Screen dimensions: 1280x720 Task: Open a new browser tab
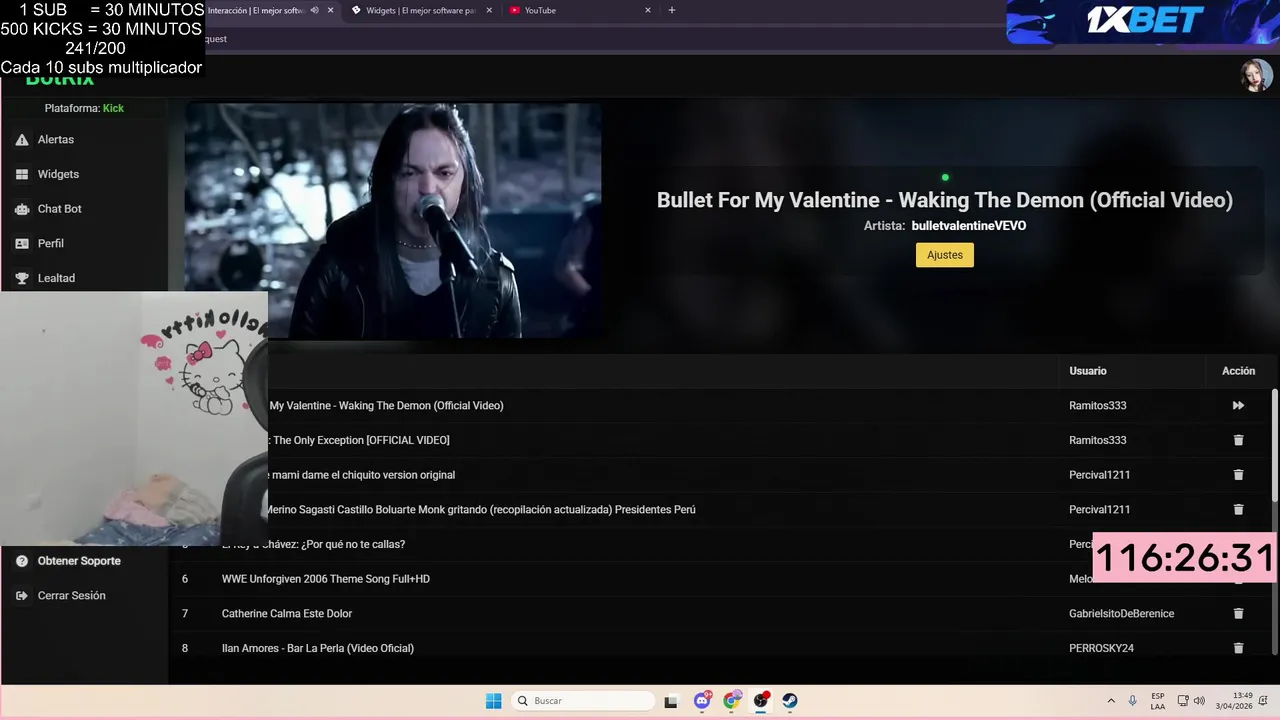672,10
